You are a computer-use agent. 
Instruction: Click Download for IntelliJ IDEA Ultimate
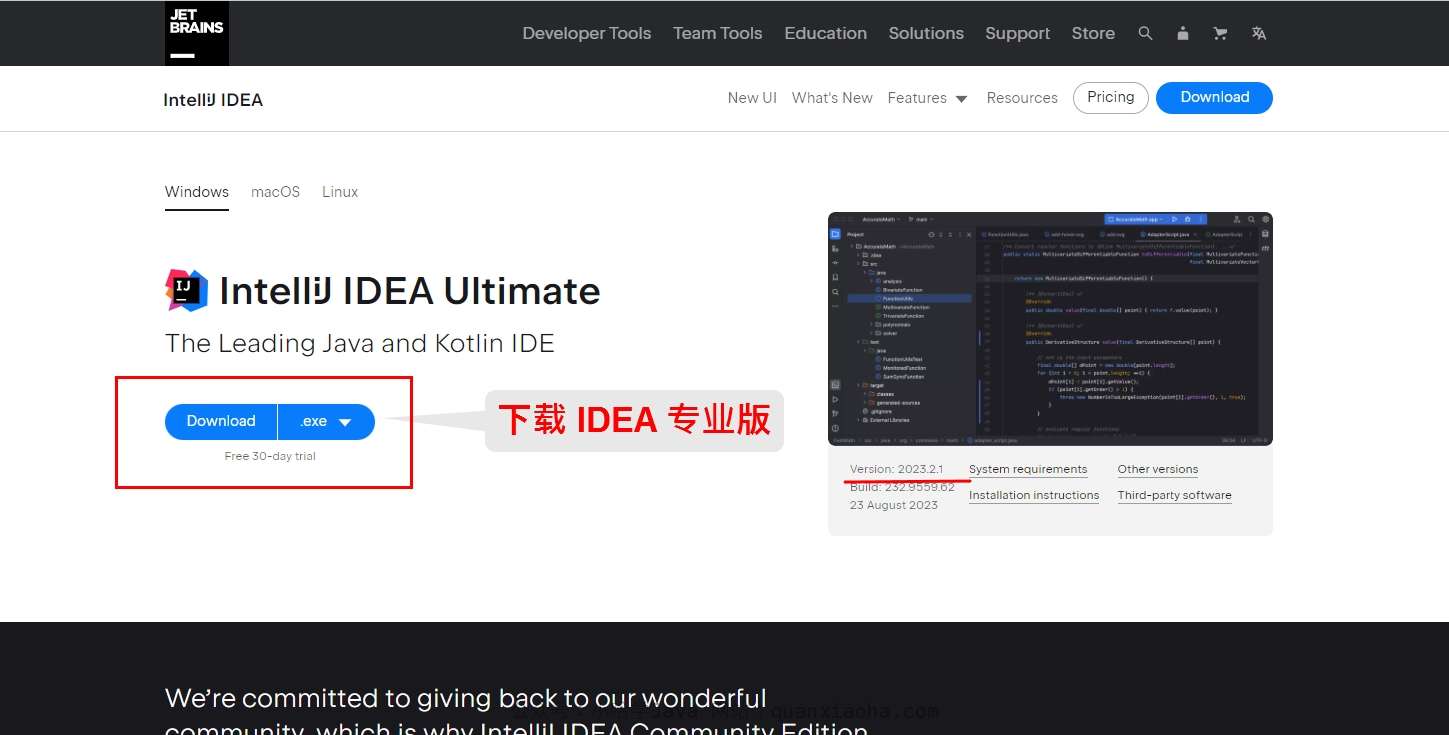pyautogui.click(x=221, y=421)
